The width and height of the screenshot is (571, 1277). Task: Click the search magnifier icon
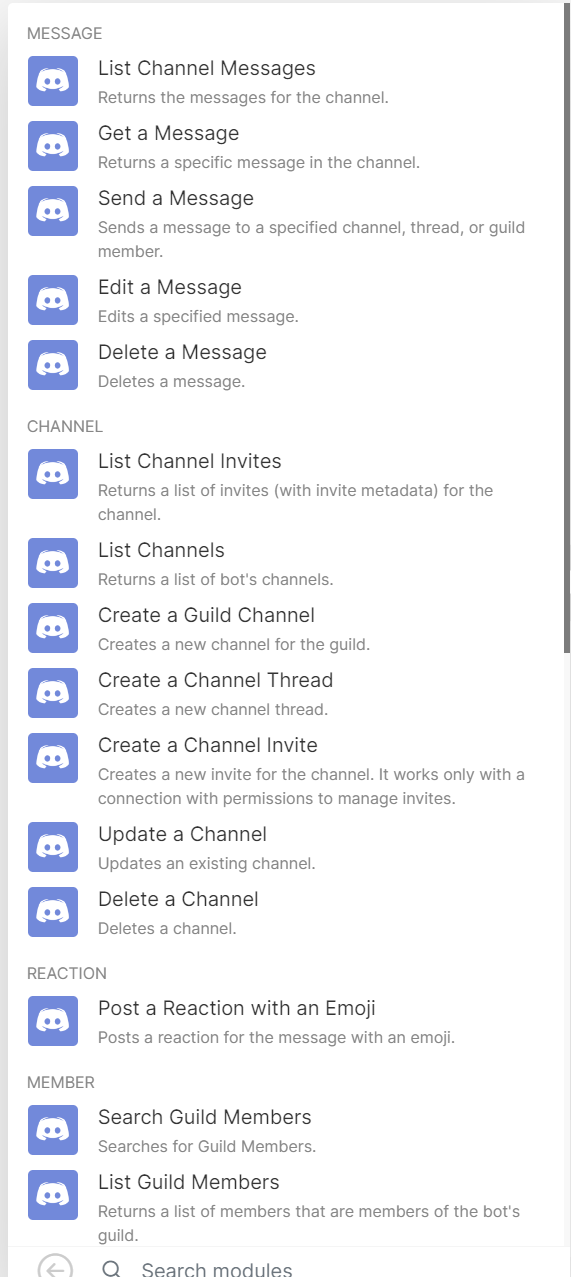[x=112, y=1270]
